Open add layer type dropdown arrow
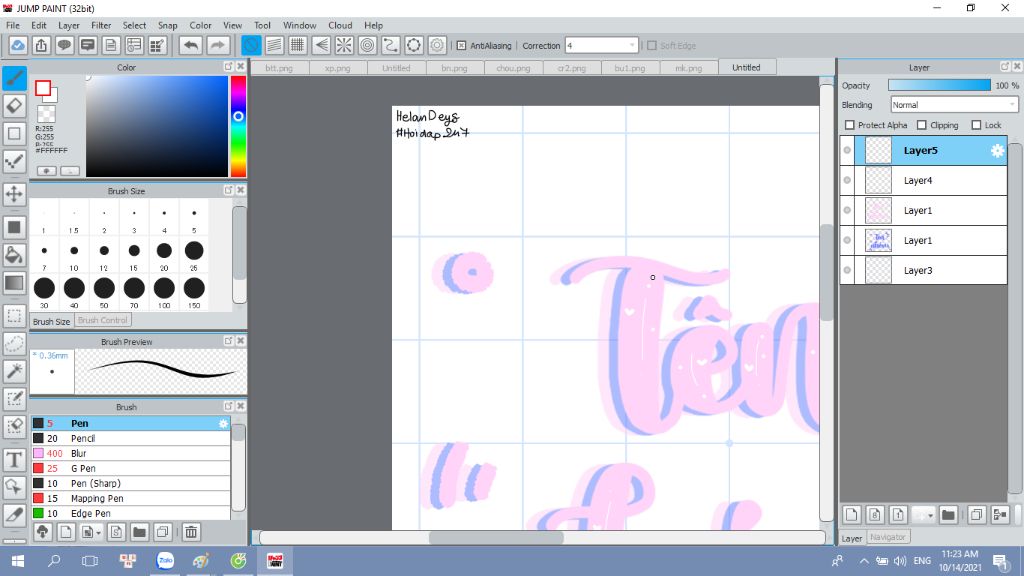Screen dimensions: 1024x576 coord(930,515)
